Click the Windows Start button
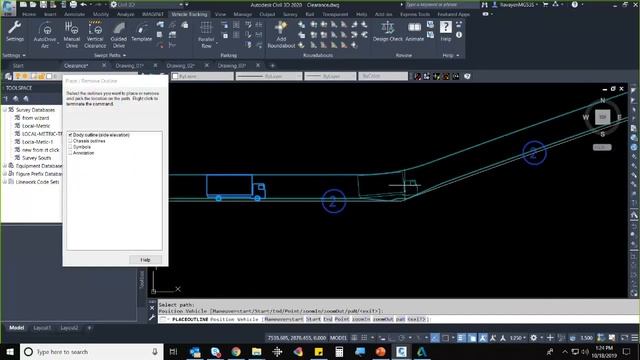 (10, 351)
